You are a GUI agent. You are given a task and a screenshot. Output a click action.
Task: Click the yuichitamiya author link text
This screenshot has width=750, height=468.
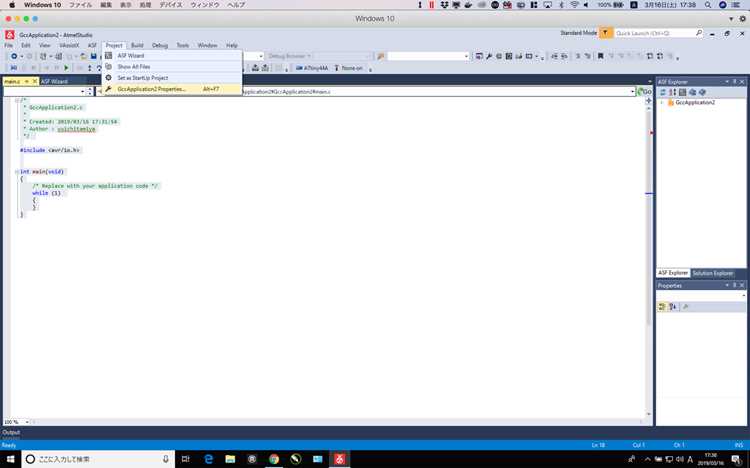click(x=77, y=129)
